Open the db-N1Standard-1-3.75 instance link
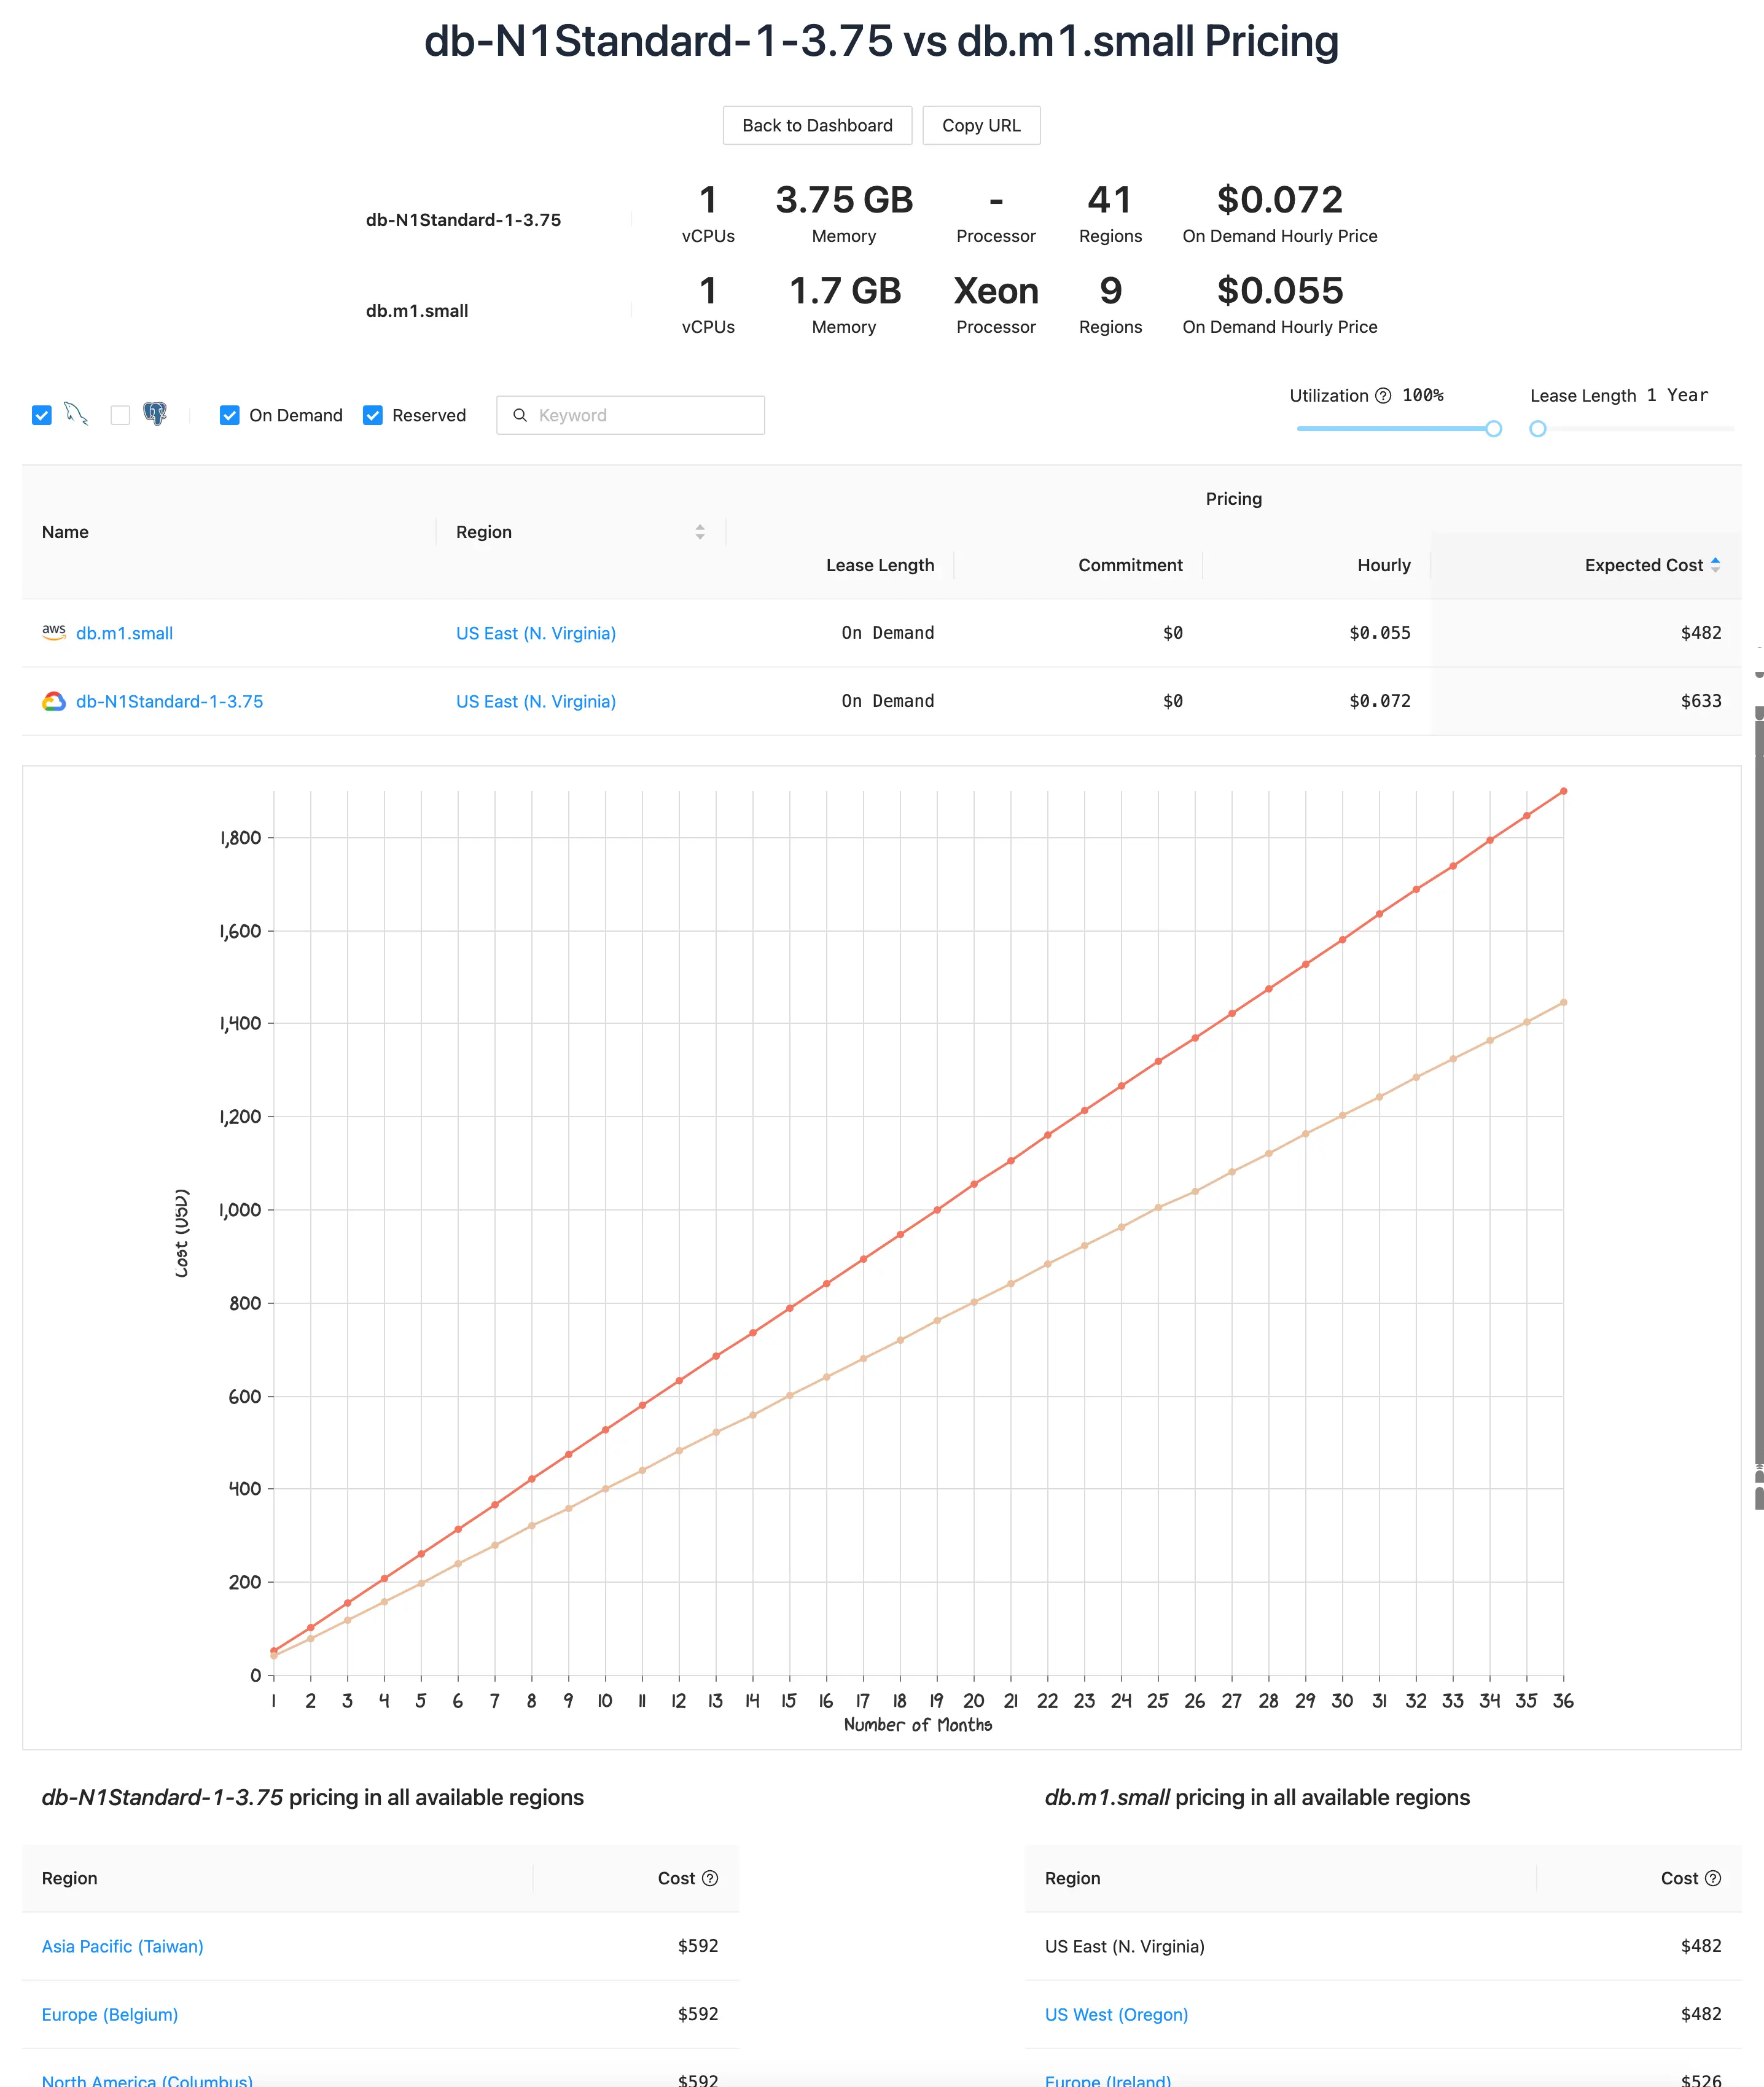 (x=169, y=701)
